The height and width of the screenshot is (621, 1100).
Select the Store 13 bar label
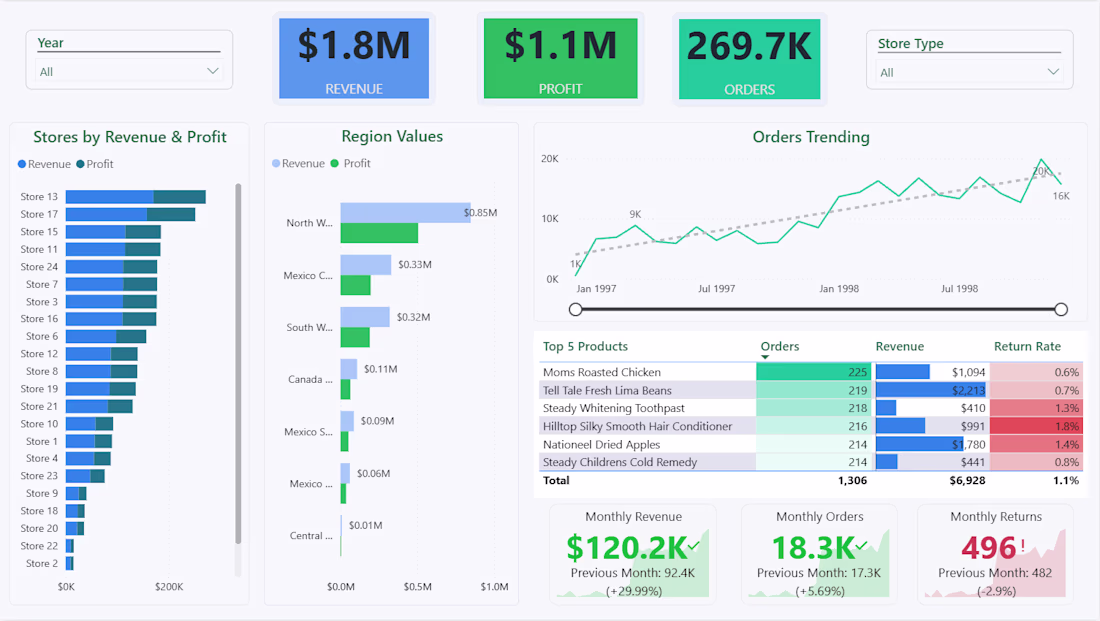(39, 196)
